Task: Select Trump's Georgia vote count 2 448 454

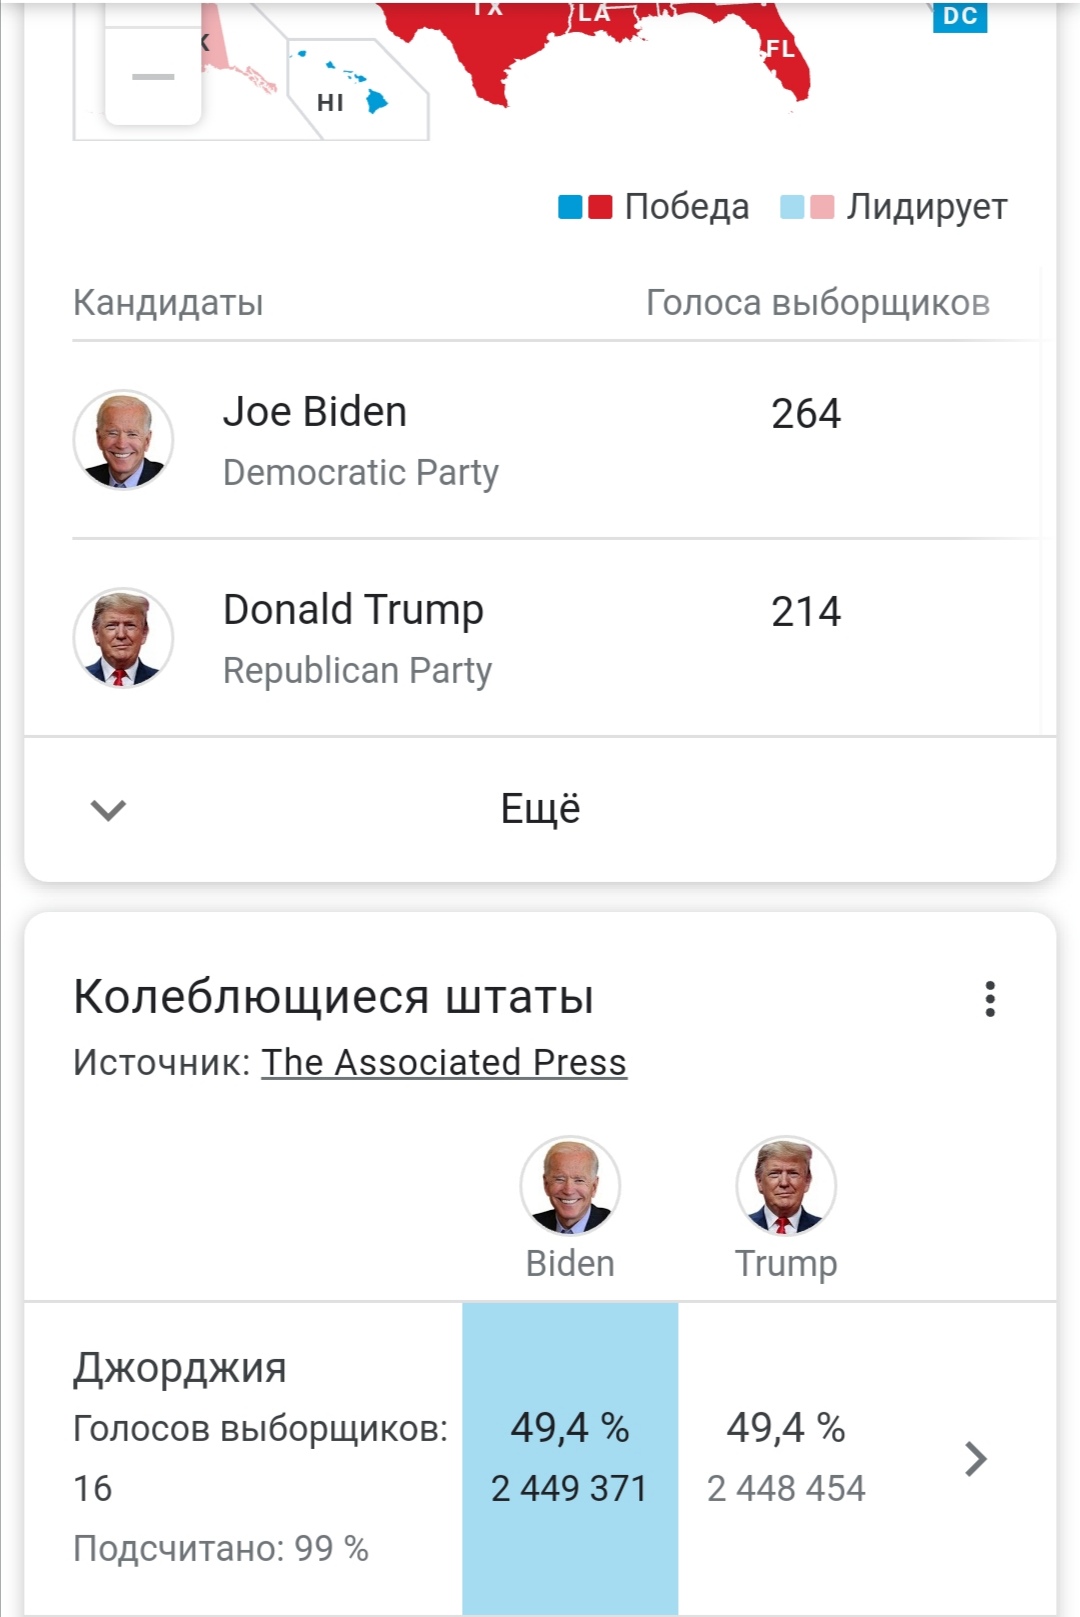Action: [x=786, y=1488]
